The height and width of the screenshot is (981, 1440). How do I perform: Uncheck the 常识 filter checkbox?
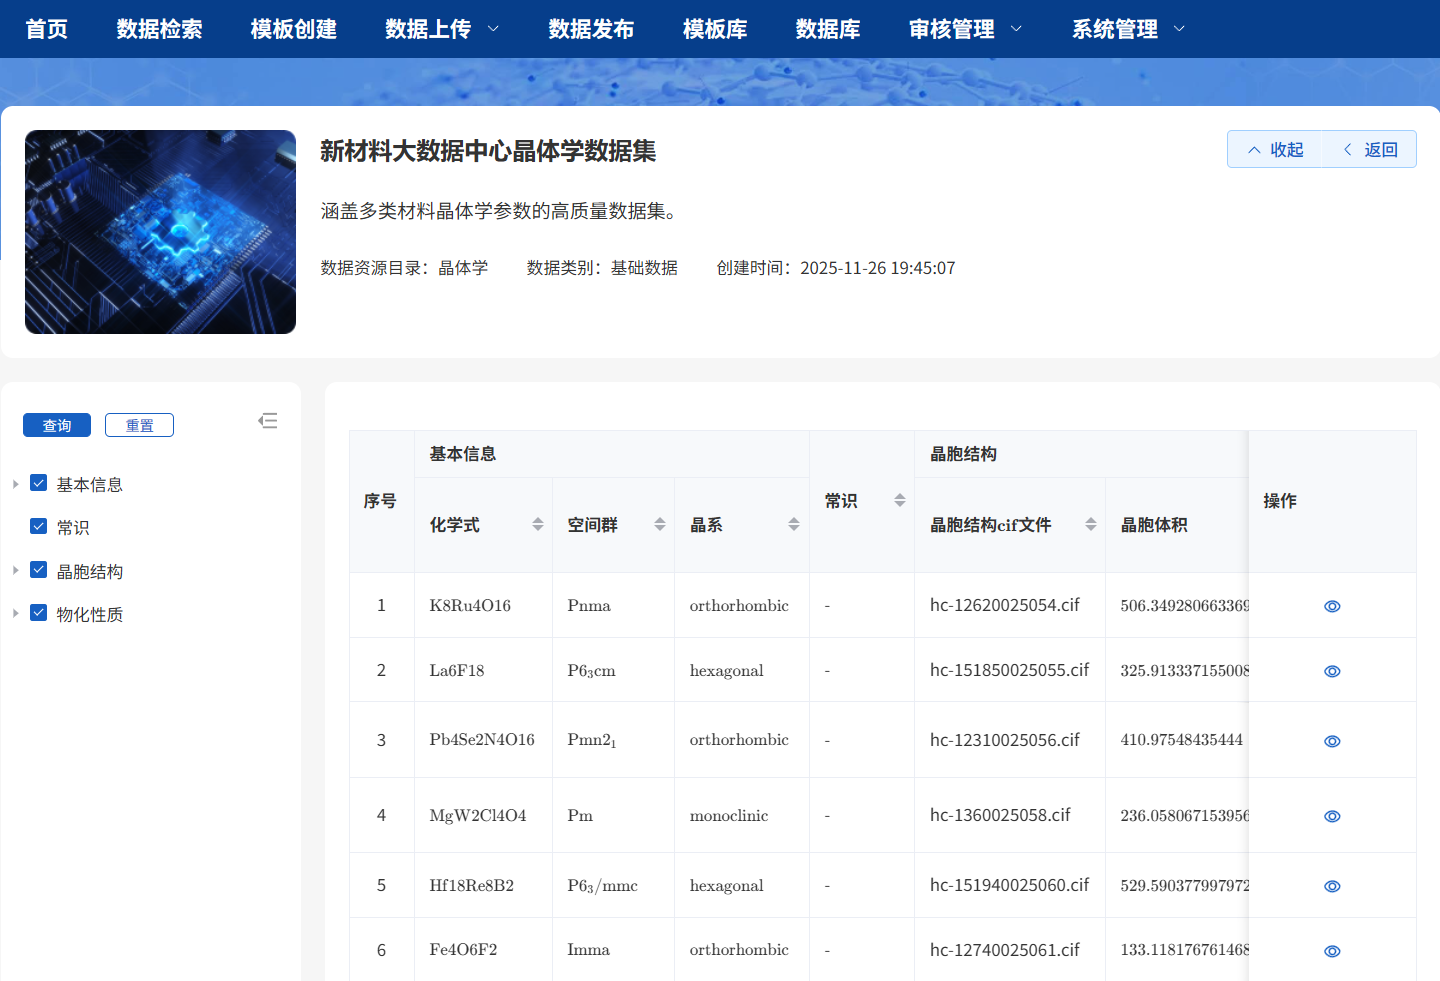[38, 526]
